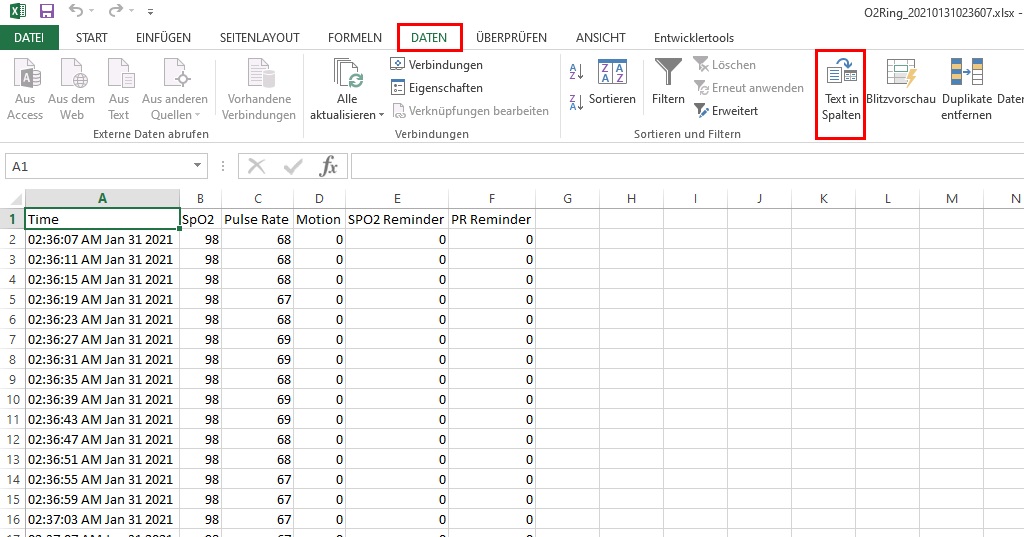Open the Sortieren dialog icon

point(612,74)
